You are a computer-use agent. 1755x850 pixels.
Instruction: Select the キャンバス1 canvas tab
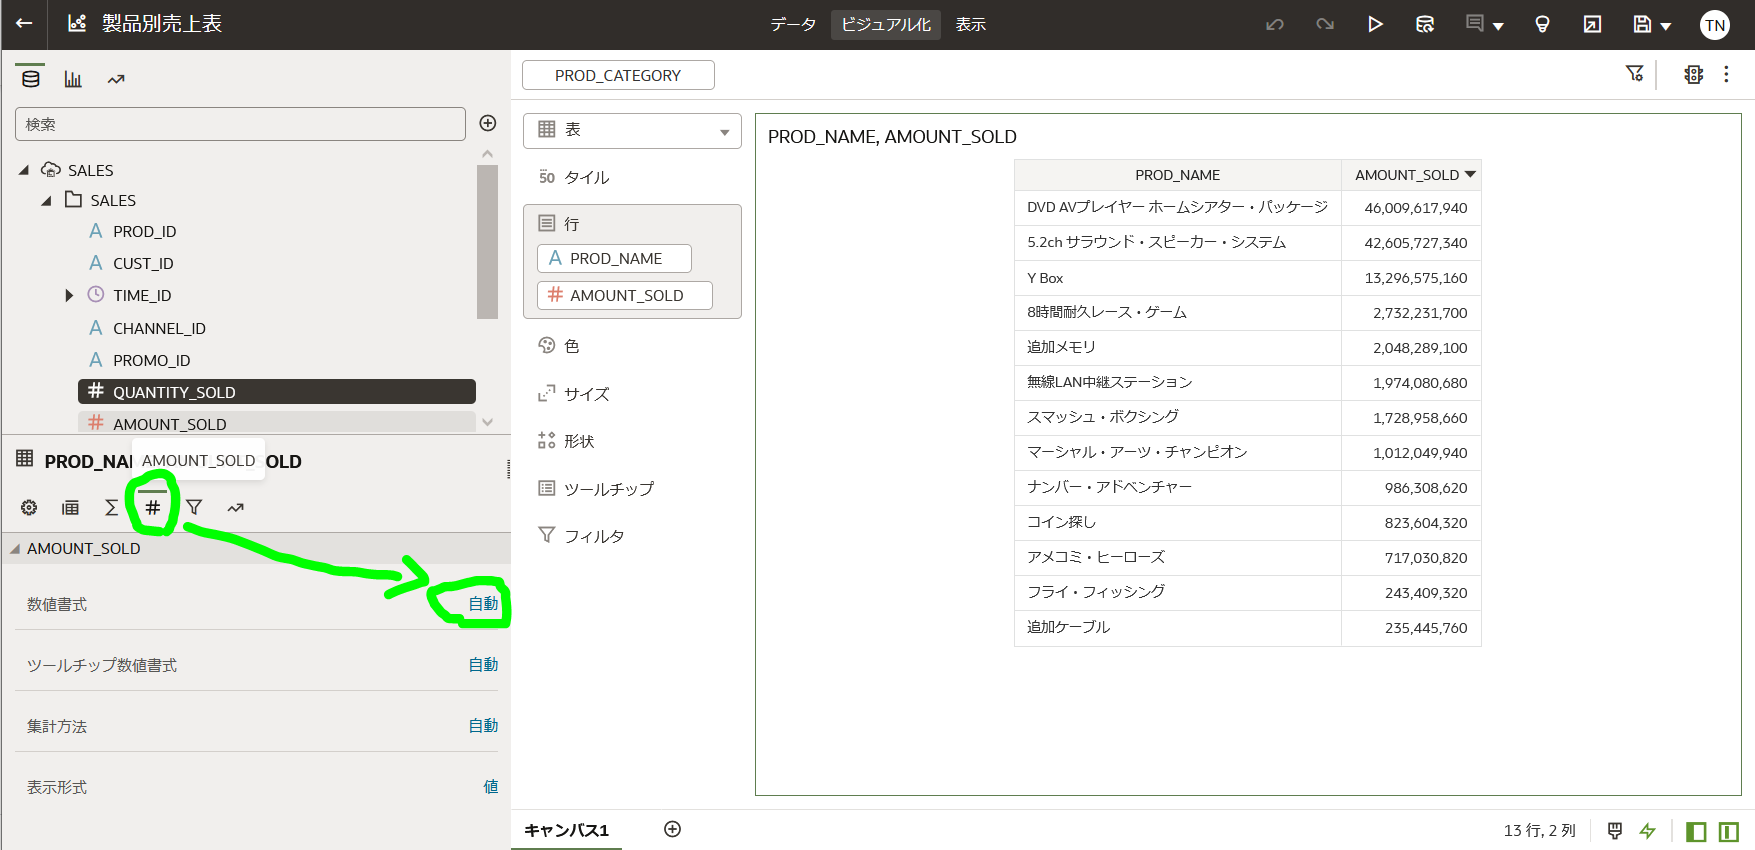click(566, 830)
